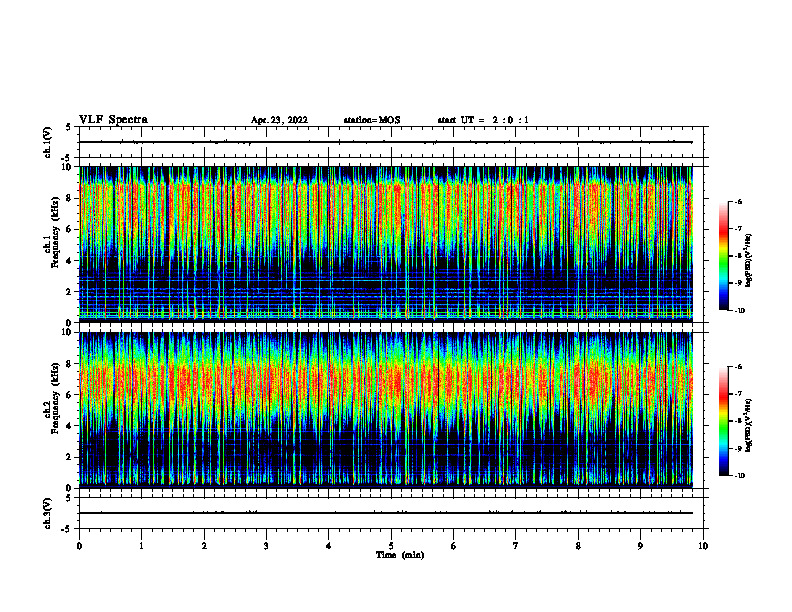Select the ch.2 "Frequency (kHz)" axis label
This screenshot has width=792, height=612.
click(55, 398)
